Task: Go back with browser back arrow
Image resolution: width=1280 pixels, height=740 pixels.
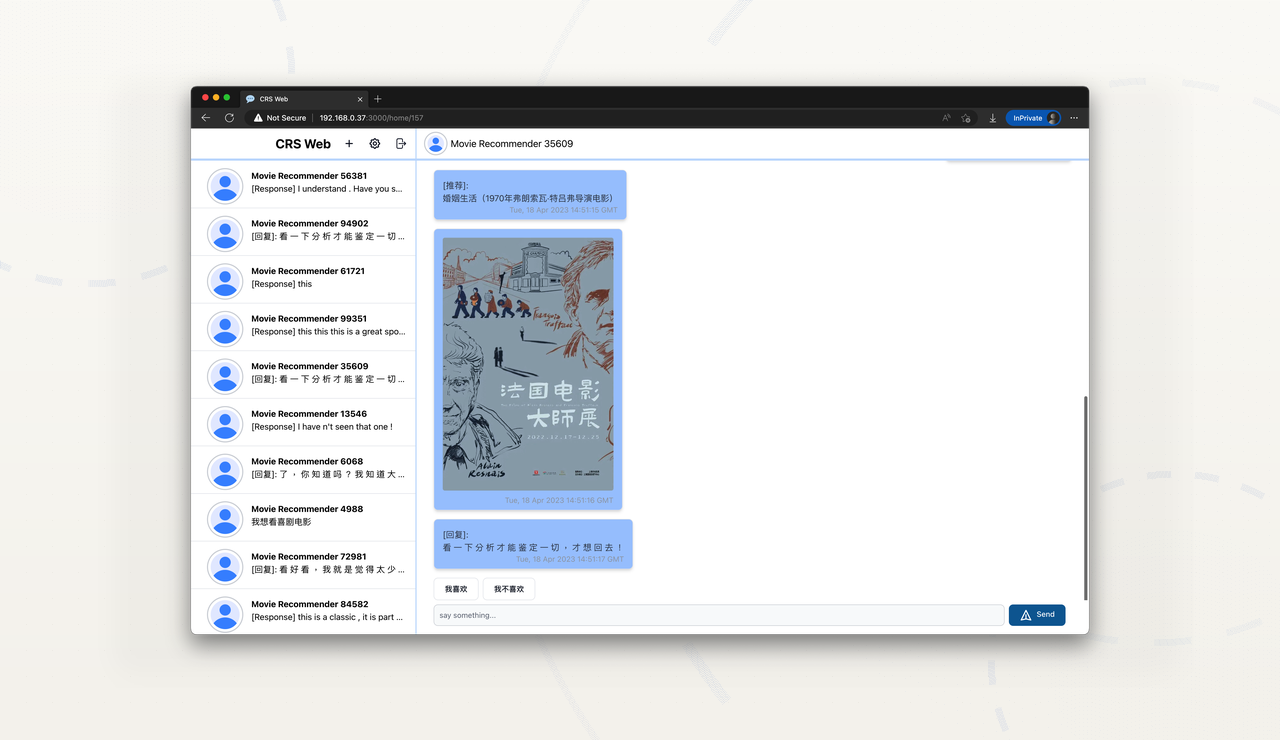Action: click(206, 118)
